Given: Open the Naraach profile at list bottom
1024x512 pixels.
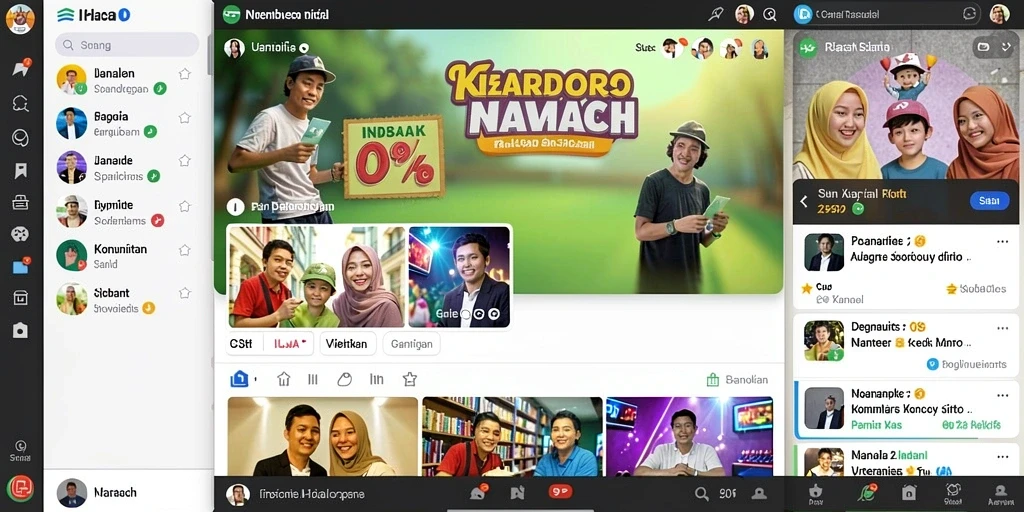Looking at the screenshot, I should tap(129, 492).
